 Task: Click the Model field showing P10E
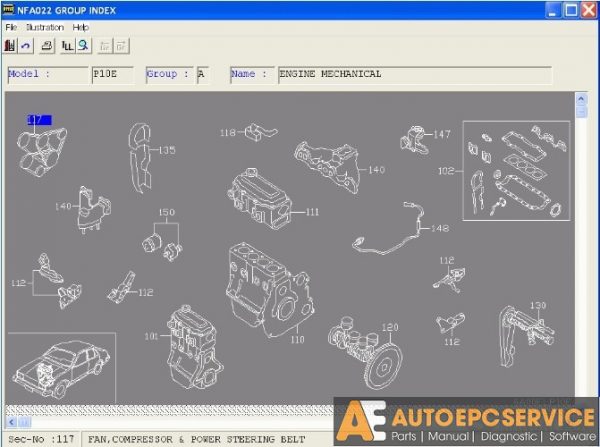point(112,74)
